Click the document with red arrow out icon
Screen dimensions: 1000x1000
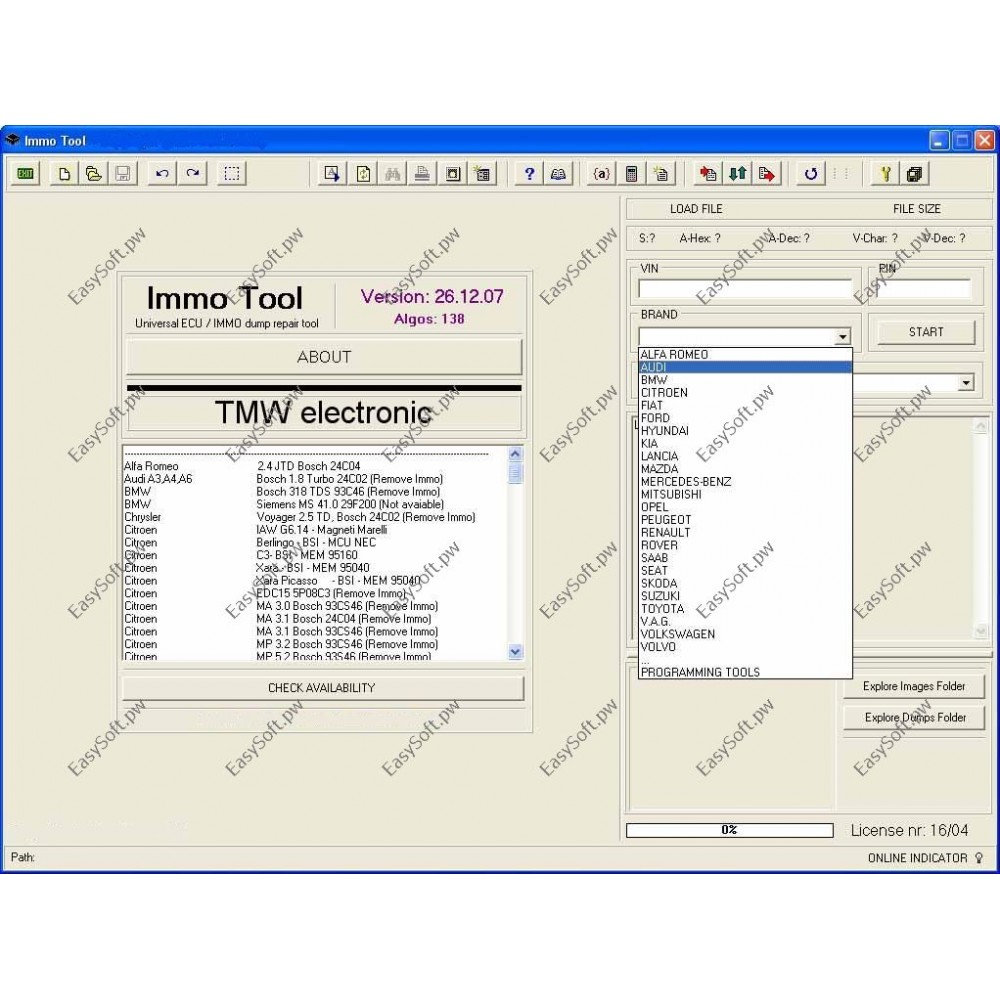point(767,173)
